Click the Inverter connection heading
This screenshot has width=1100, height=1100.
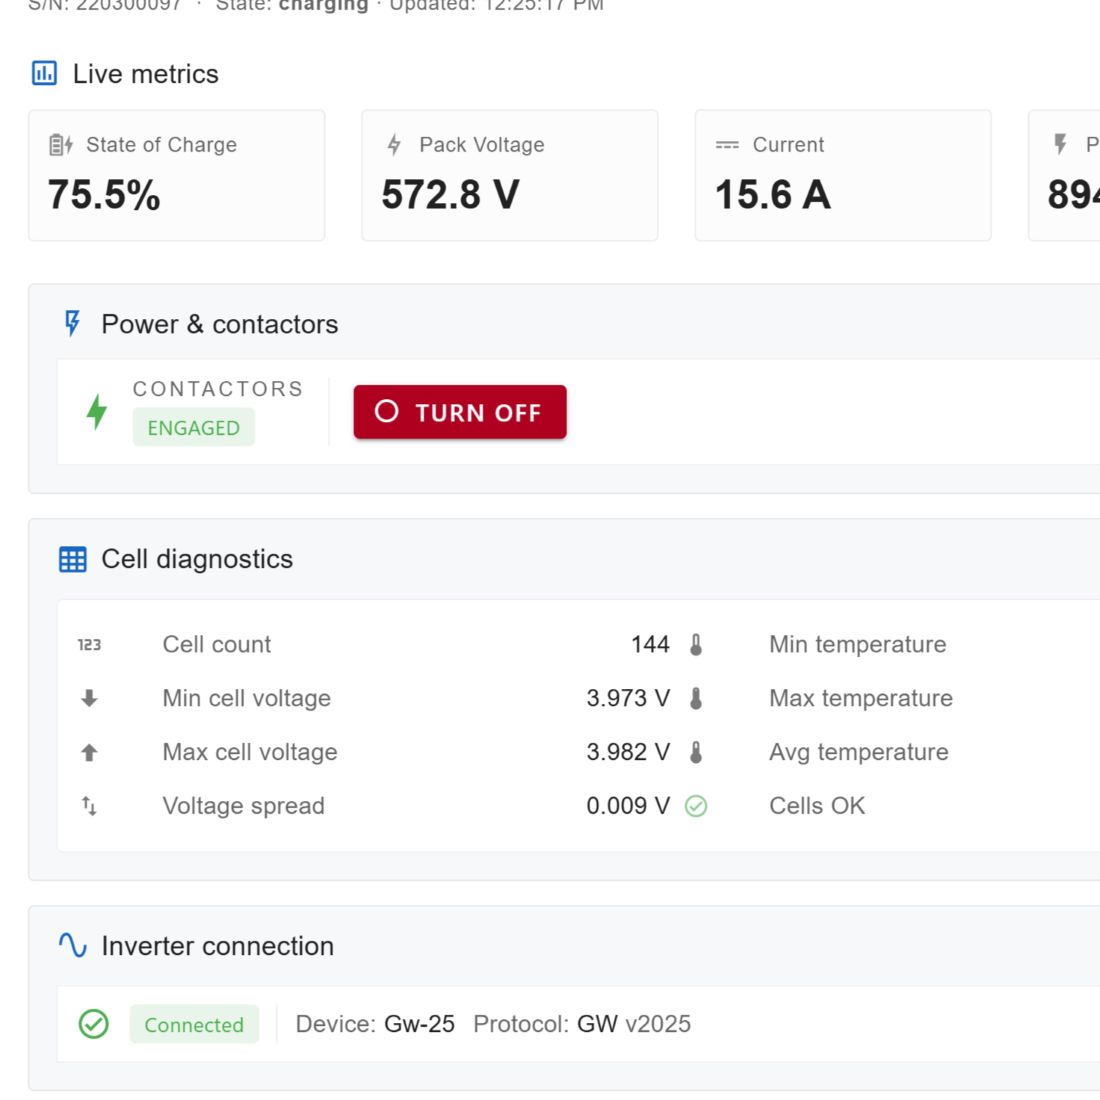(217, 946)
